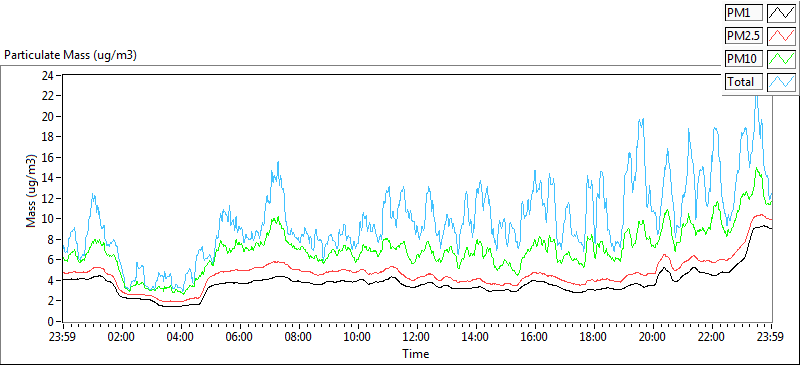Click the 18:00 time axis marker

click(x=594, y=337)
